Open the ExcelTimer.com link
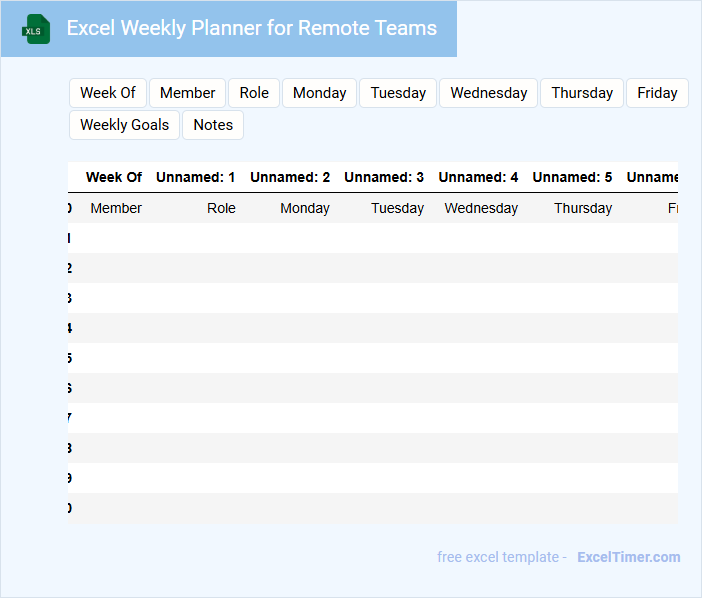 (x=628, y=557)
